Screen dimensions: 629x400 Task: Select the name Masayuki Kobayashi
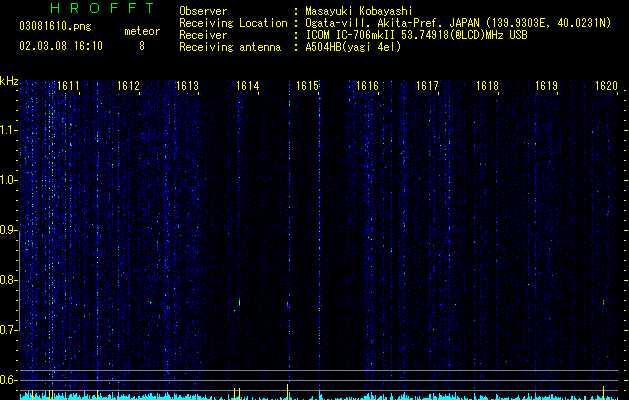(x=359, y=11)
